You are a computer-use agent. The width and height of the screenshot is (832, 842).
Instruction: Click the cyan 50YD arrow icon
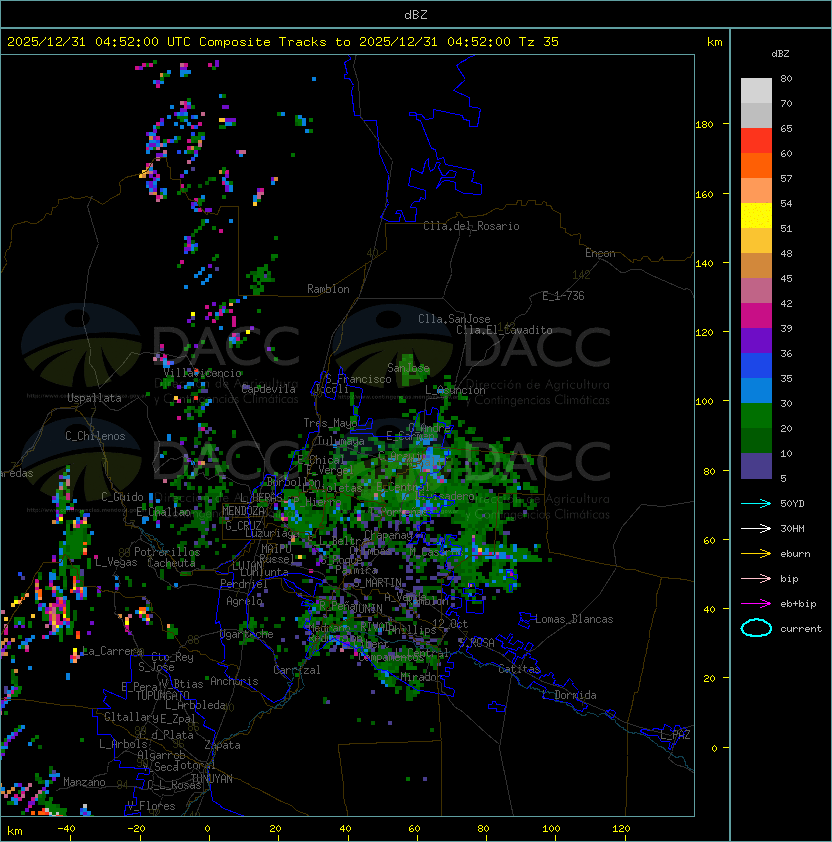point(756,504)
